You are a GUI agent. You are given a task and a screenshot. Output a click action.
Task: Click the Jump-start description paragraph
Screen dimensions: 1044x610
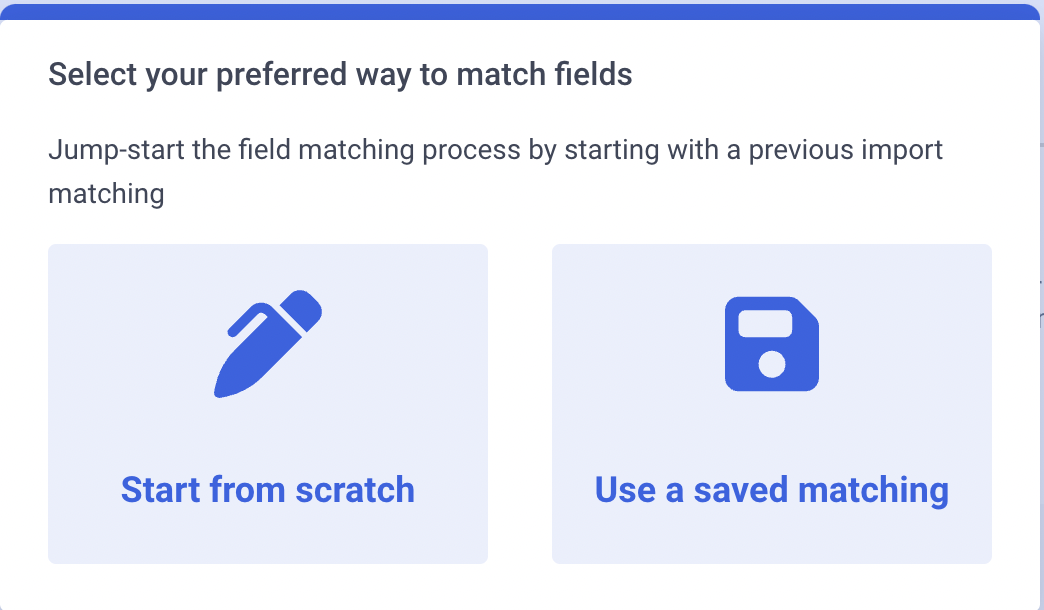(x=495, y=172)
